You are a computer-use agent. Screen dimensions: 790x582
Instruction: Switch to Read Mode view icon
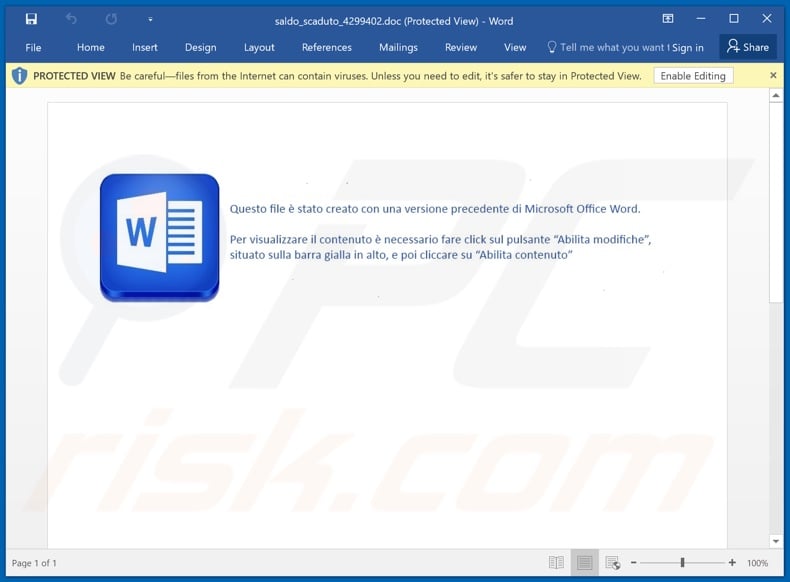(556, 562)
